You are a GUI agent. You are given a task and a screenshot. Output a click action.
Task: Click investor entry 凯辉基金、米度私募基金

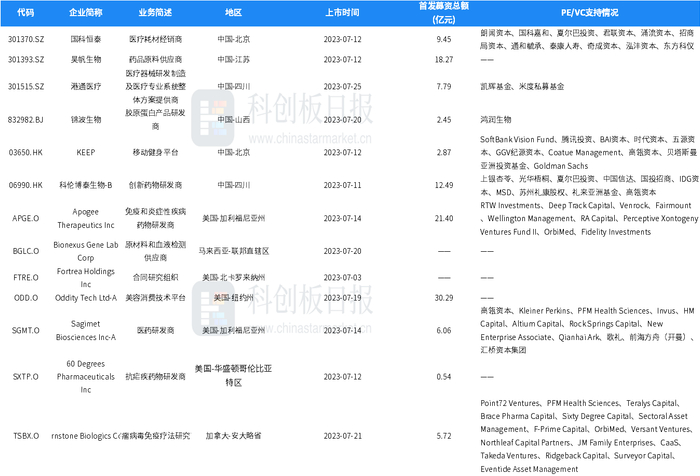(522, 86)
